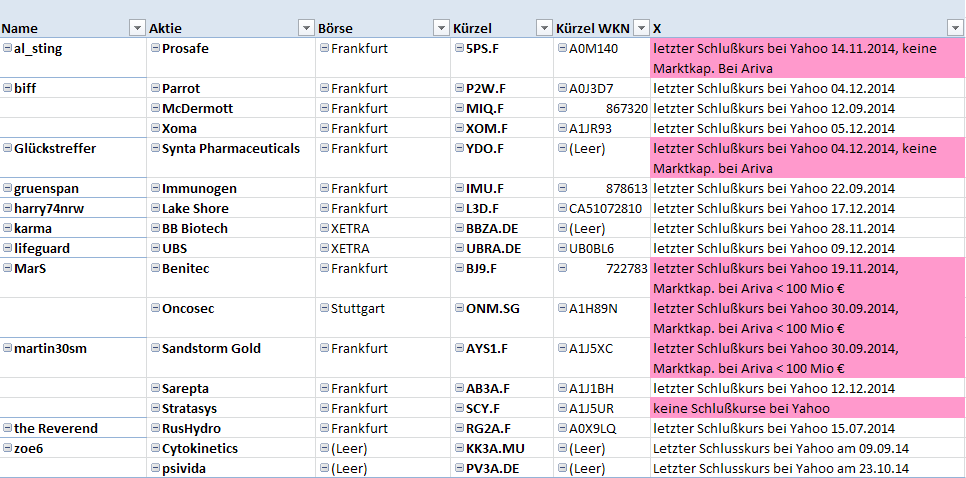Open the Aktie column filter dropdown
The height and width of the screenshot is (478, 966).
305,28
